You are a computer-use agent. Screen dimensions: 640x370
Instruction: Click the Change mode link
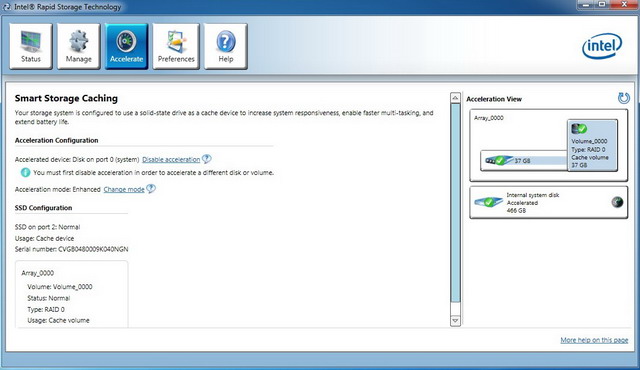pyautogui.click(x=124, y=189)
